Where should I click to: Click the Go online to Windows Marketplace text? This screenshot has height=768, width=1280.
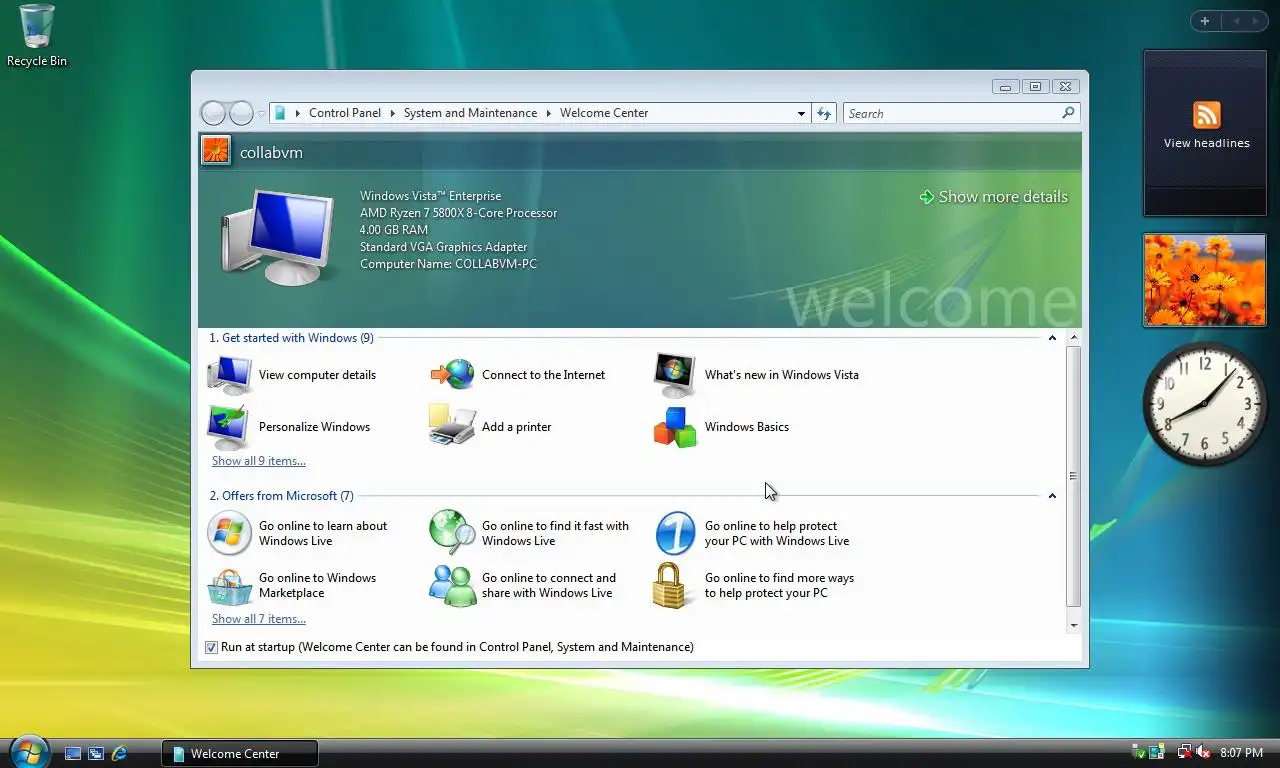[x=317, y=585]
